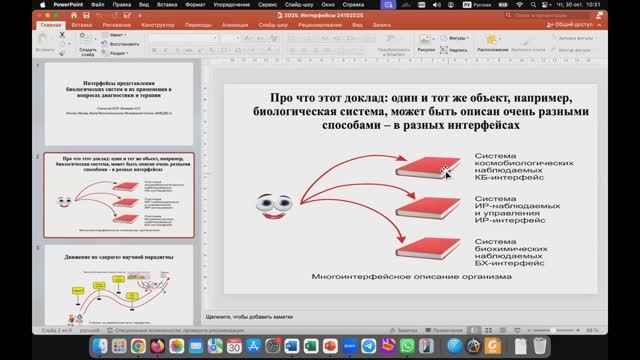
Task: Open the Рисунок dropdown arrow
Action: 433,39
